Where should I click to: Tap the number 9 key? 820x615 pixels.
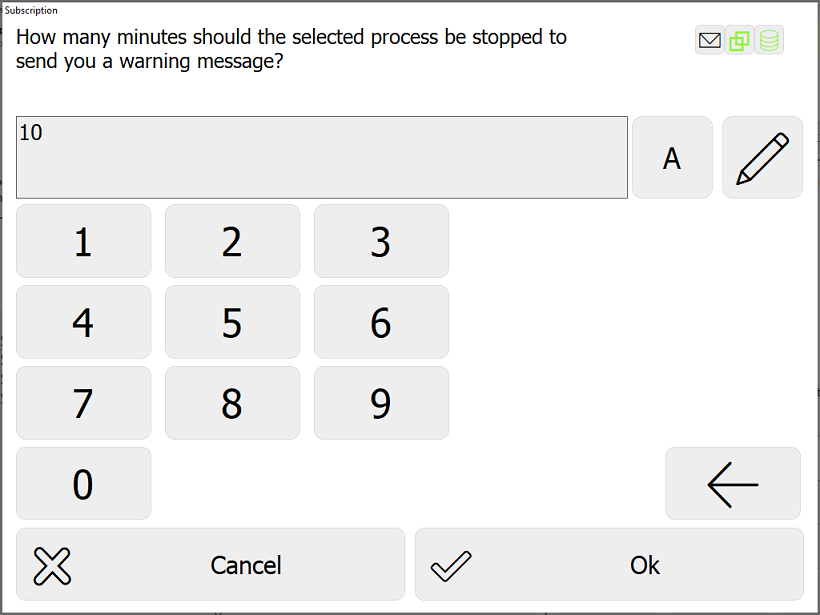click(381, 403)
